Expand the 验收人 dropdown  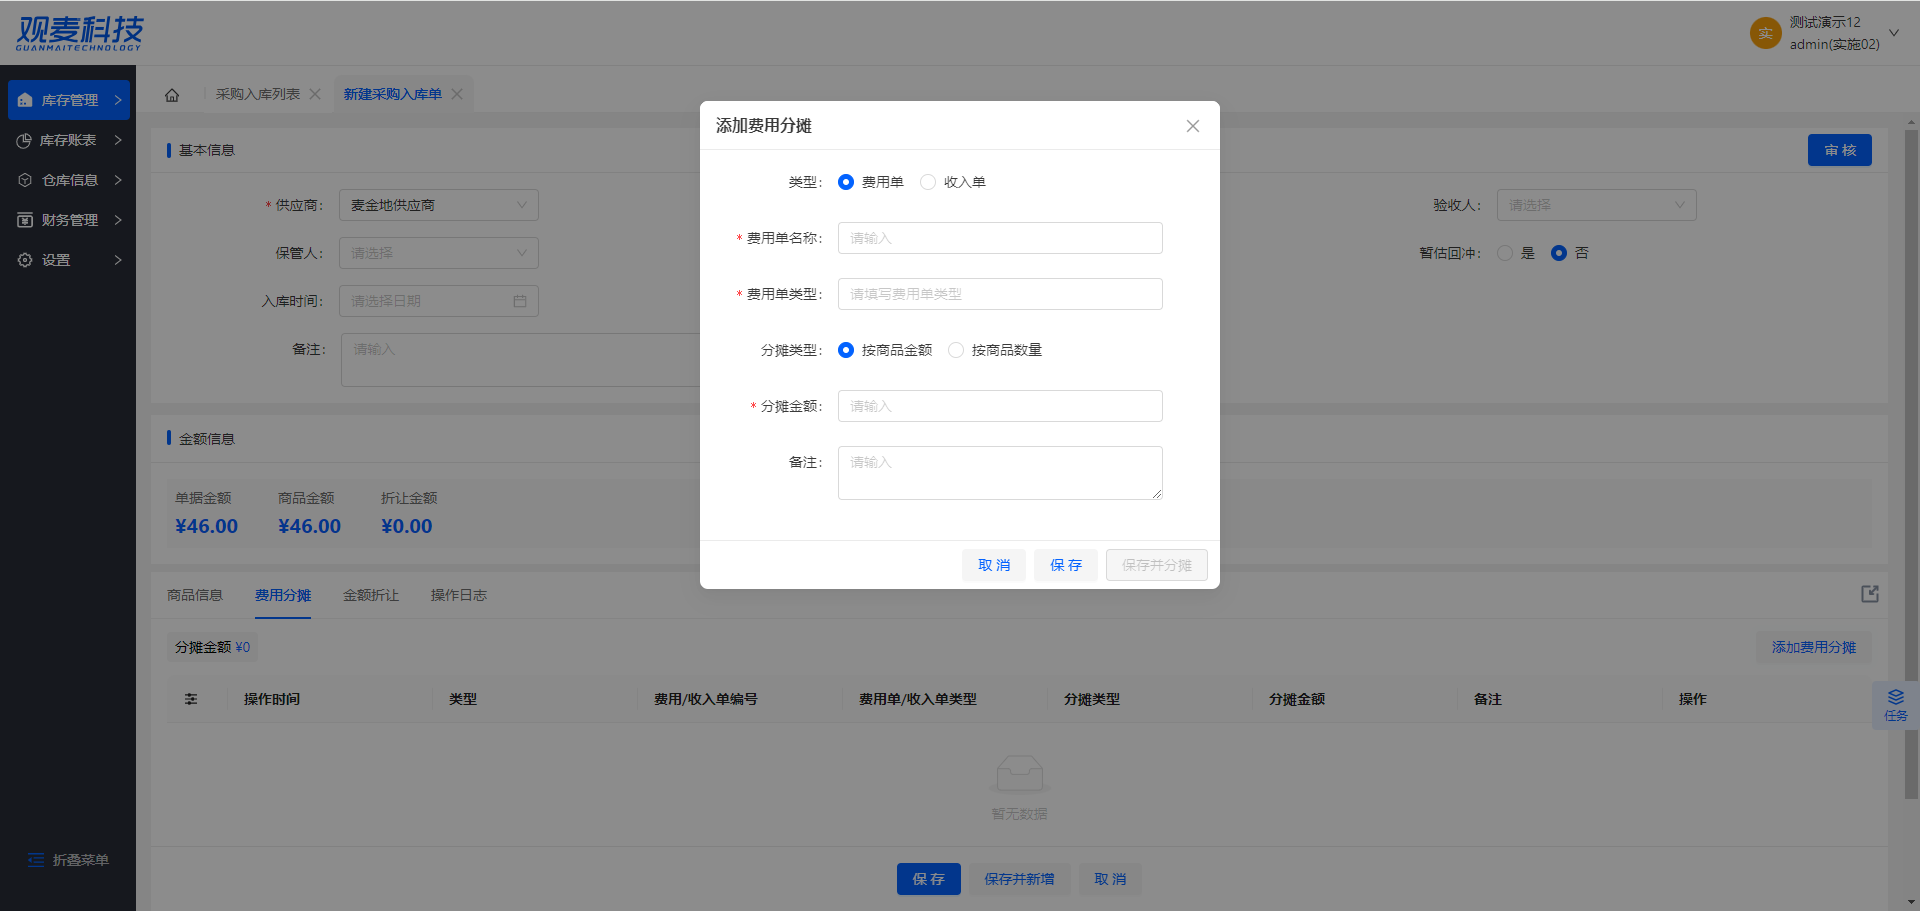coord(1595,205)
